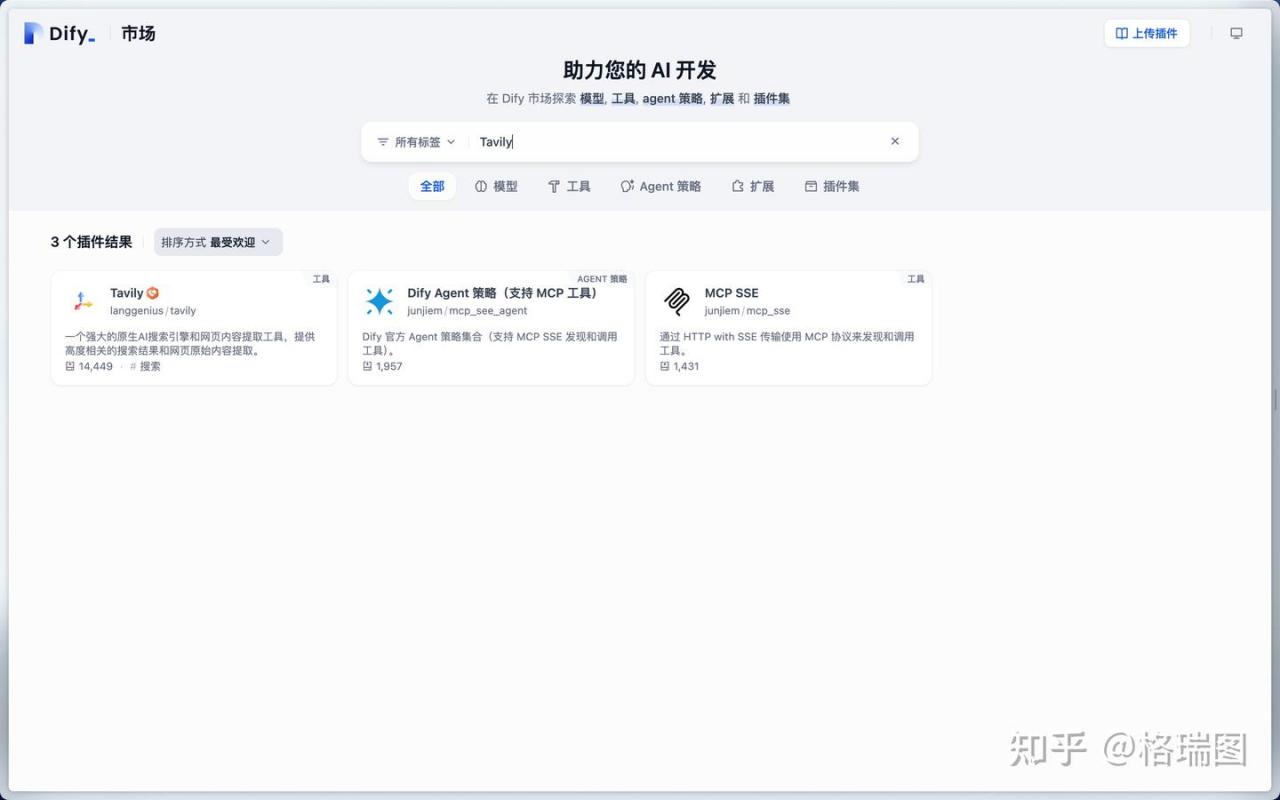This screenshot has height=800, width=1280.
Task: Click the Tavily plugin logo icon
Action: pos(83,301)
